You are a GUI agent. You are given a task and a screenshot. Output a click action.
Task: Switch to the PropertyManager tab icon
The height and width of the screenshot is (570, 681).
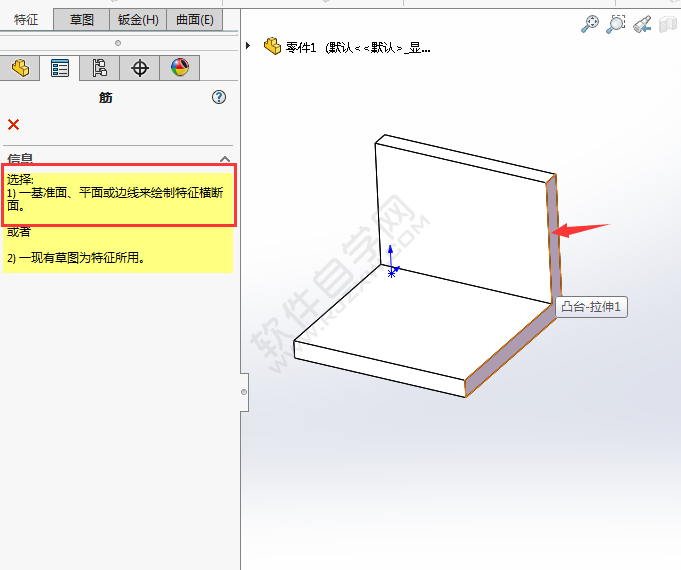point(60,68)
